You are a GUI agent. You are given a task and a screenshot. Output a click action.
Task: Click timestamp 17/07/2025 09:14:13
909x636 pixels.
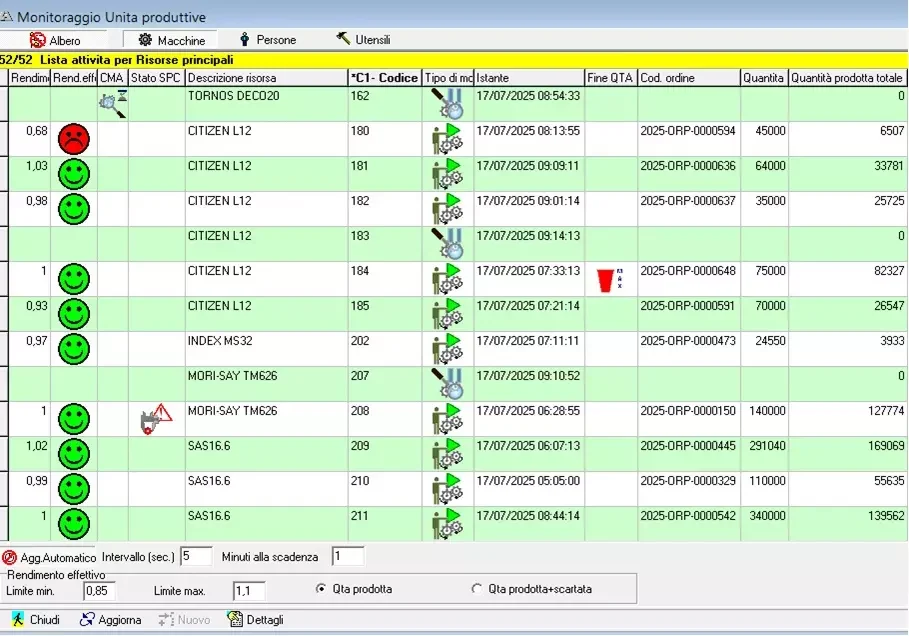(x=528, y=236)
